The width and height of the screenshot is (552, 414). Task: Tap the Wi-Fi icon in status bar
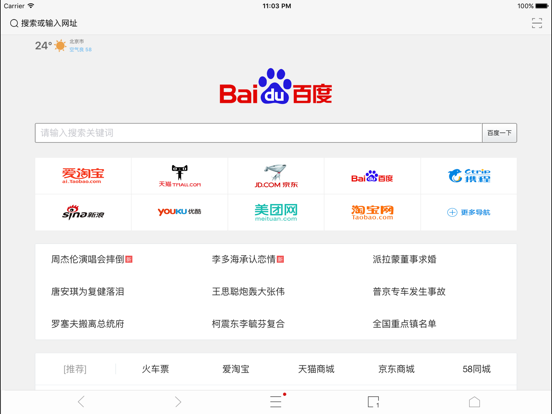pos(31,6)
